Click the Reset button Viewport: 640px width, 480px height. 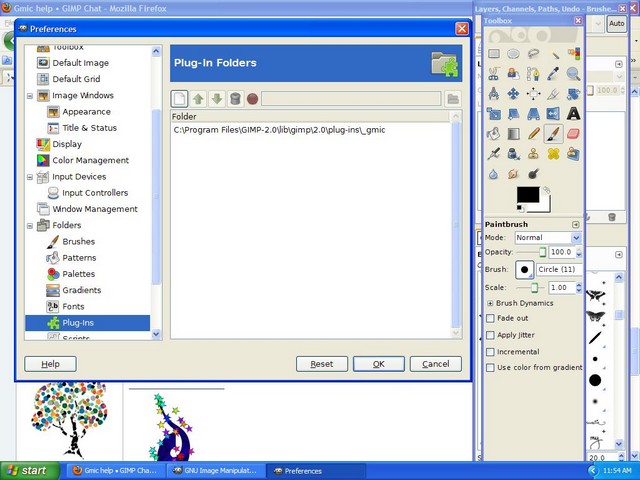tap(322, 364)
